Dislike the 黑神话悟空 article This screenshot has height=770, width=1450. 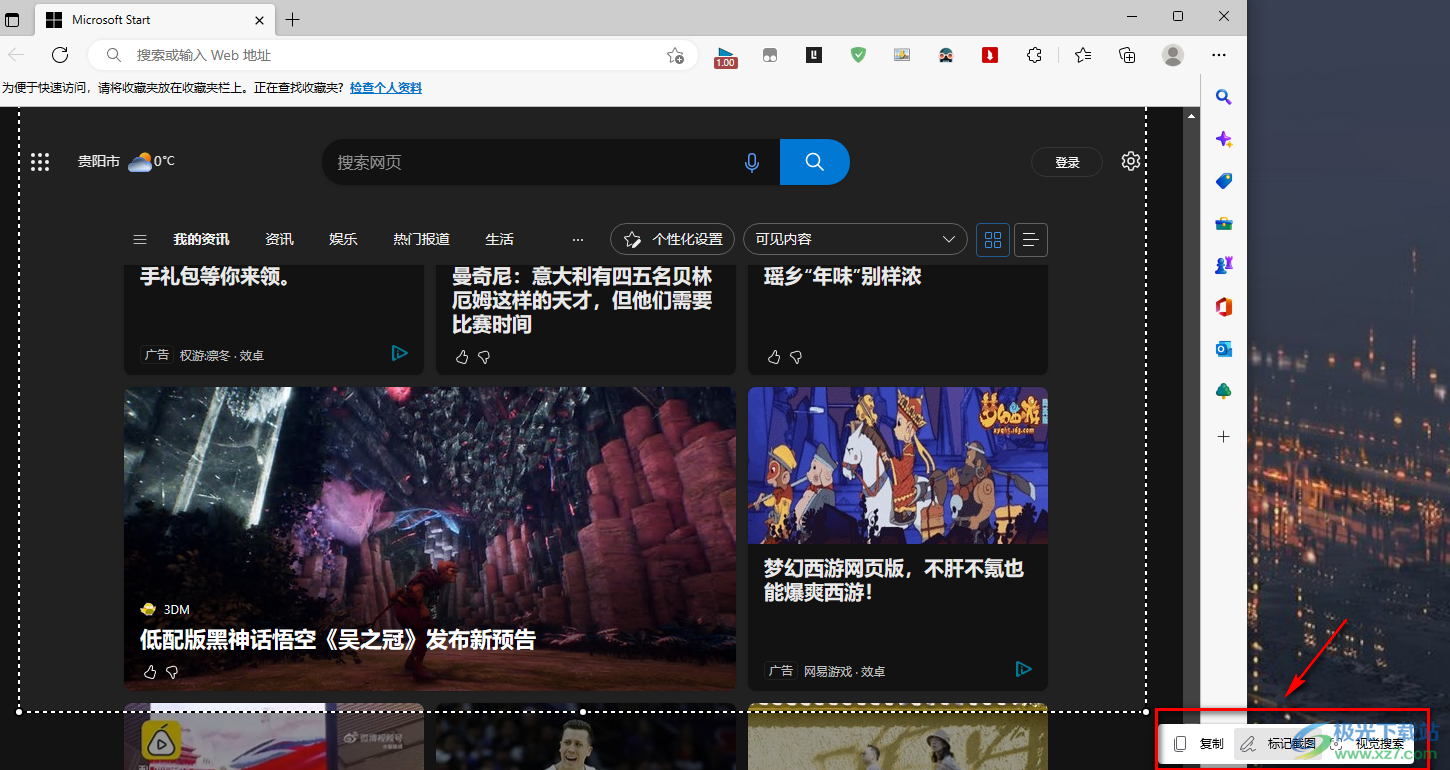(x=172, y=671)
